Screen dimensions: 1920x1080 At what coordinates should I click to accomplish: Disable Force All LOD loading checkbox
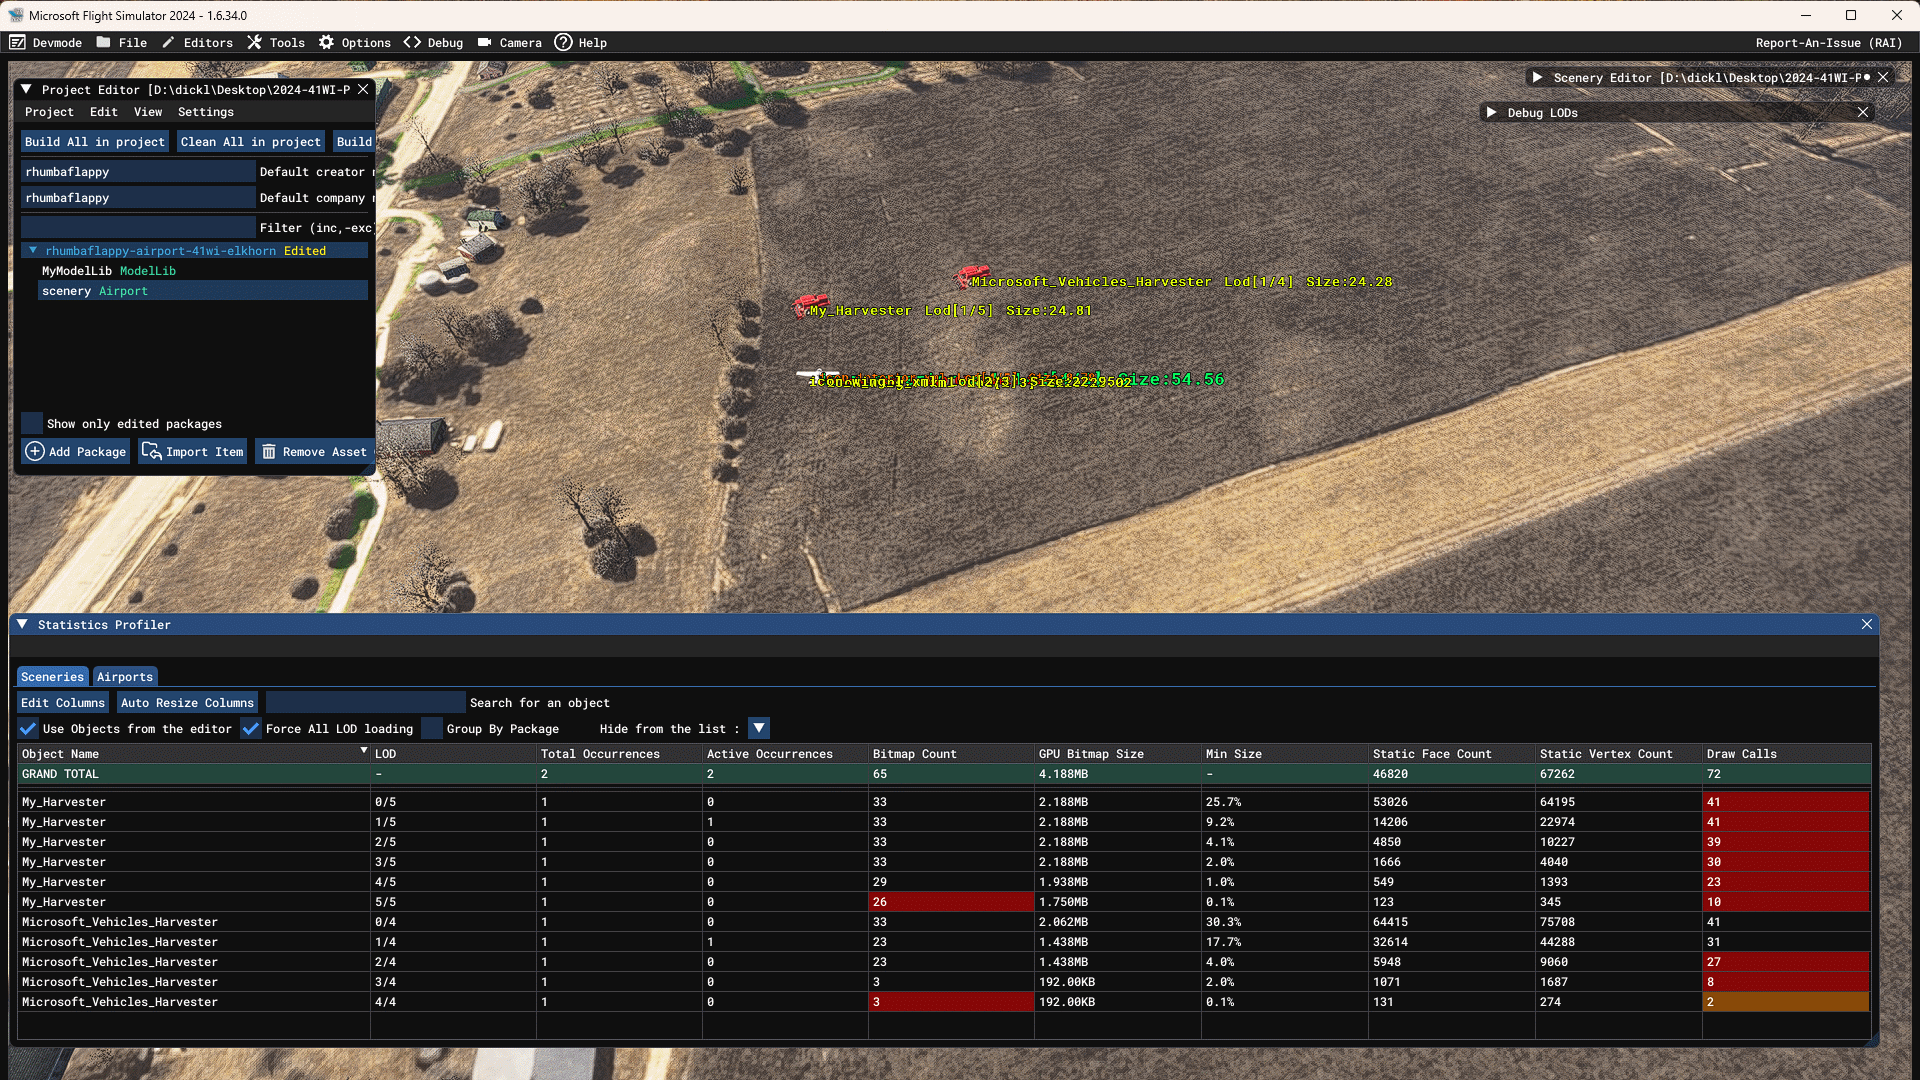[x=251, y=729]
